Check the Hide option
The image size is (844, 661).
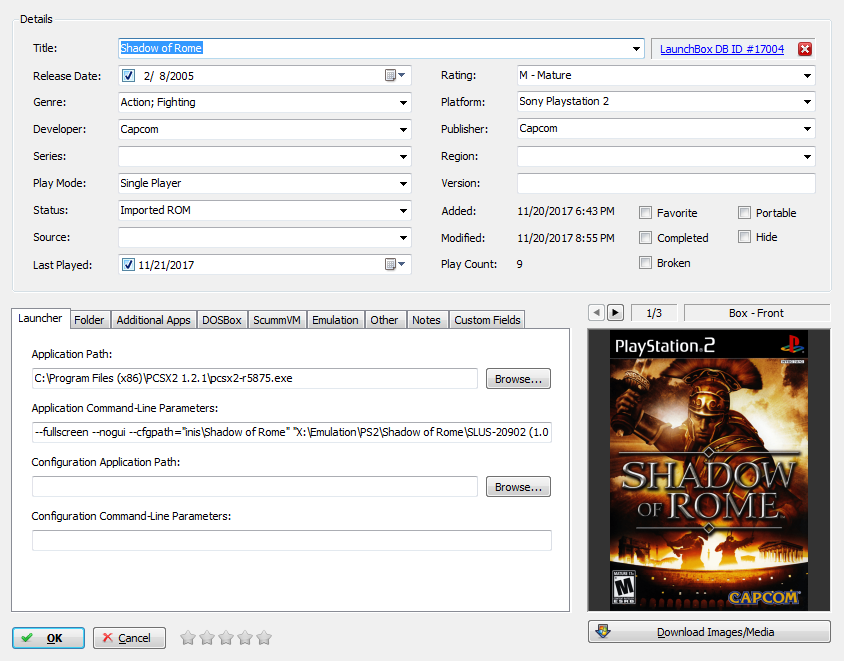pos(744,237)
